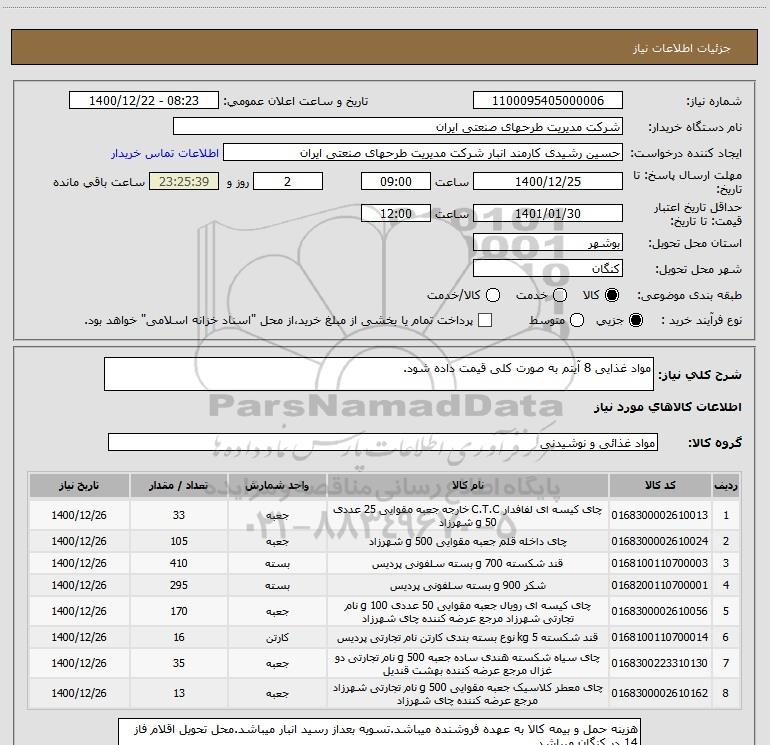Click item name قند شکسته 700 g پردیس
This screenshot has width=770, height=745.
(468, 563)
